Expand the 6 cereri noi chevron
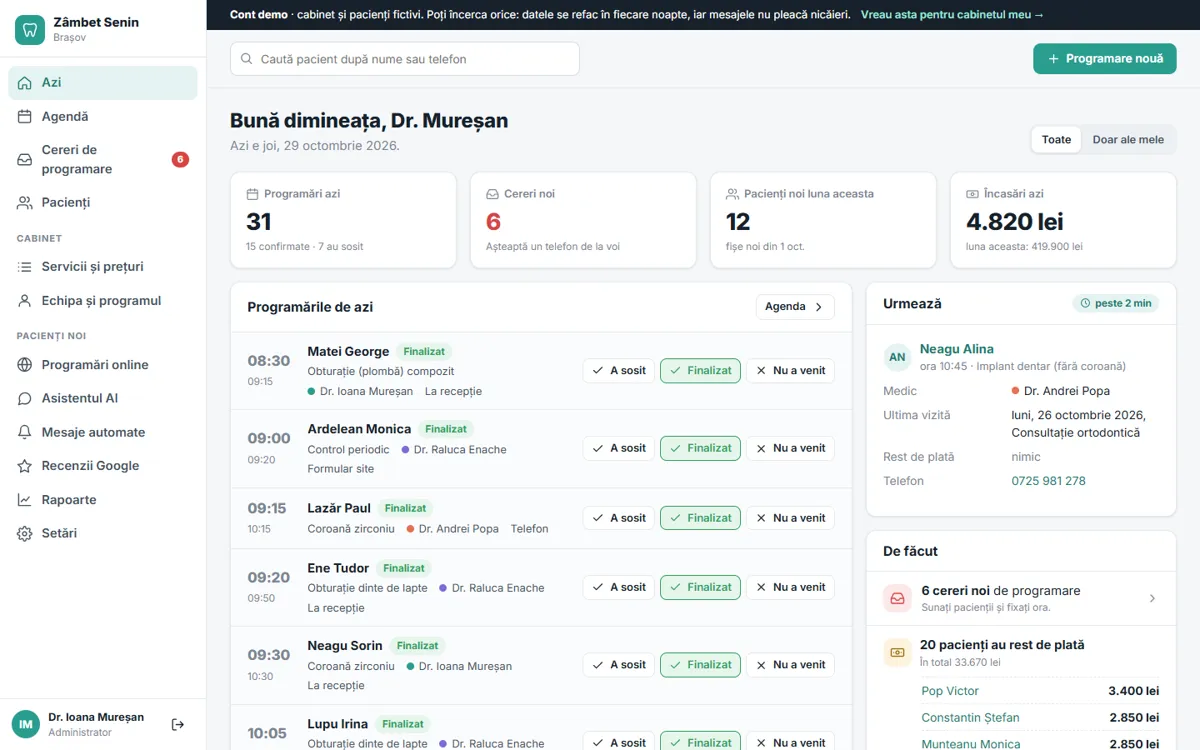 [x=1152, y=598]
